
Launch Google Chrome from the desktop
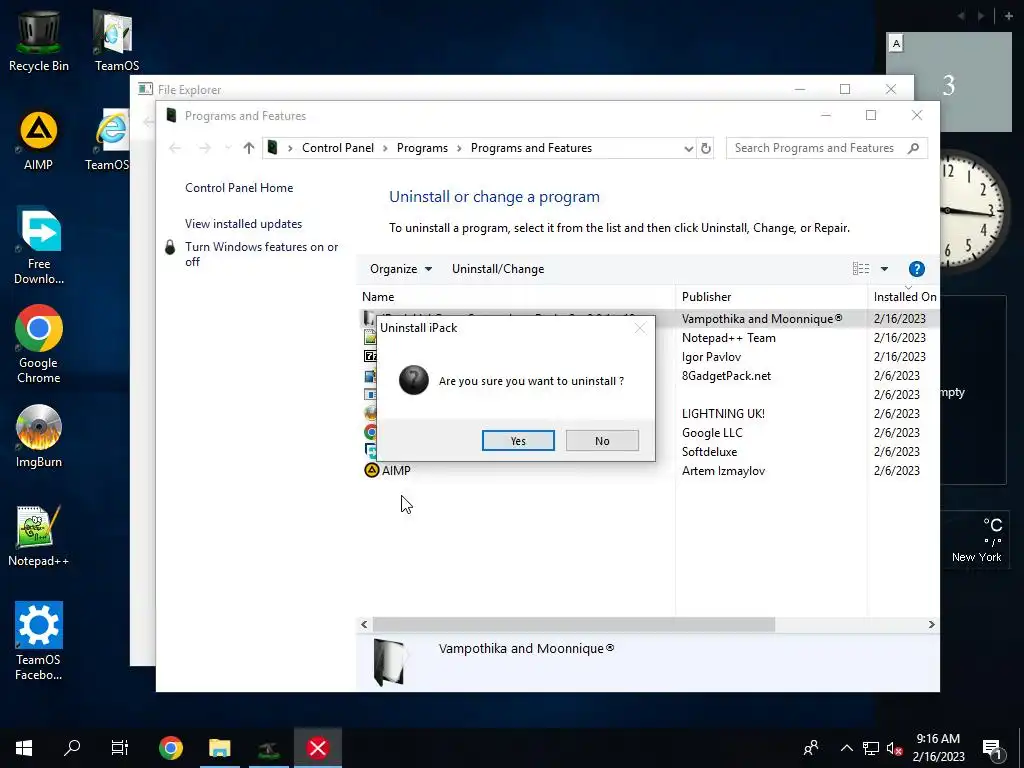click(x=39, y=344)
